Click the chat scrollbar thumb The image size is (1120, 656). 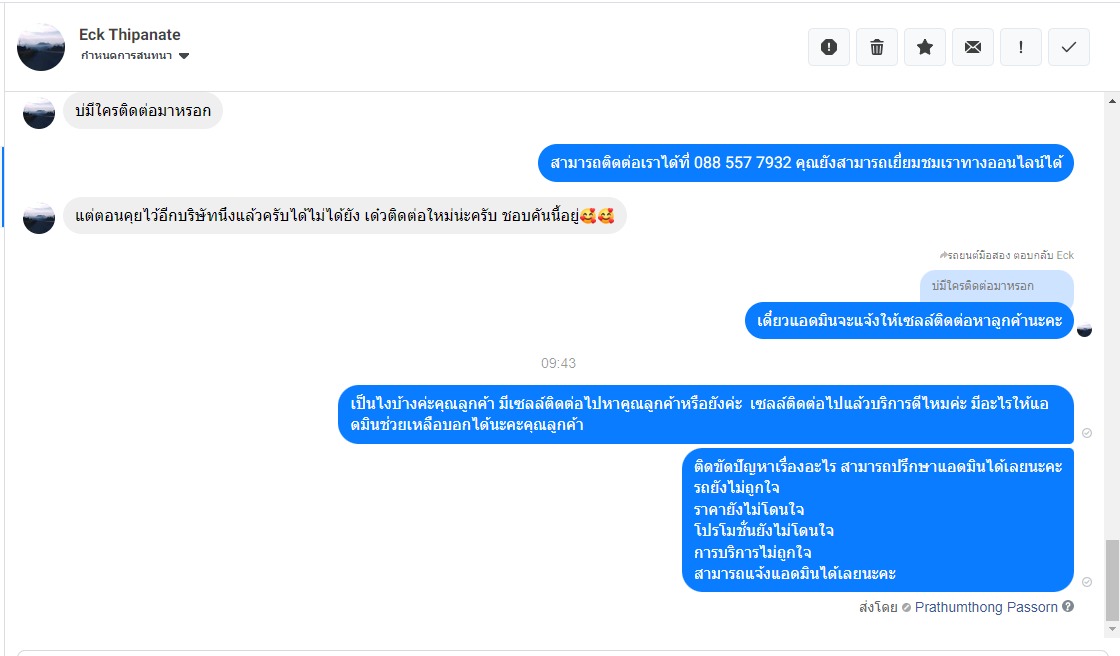coord(1112,580)
